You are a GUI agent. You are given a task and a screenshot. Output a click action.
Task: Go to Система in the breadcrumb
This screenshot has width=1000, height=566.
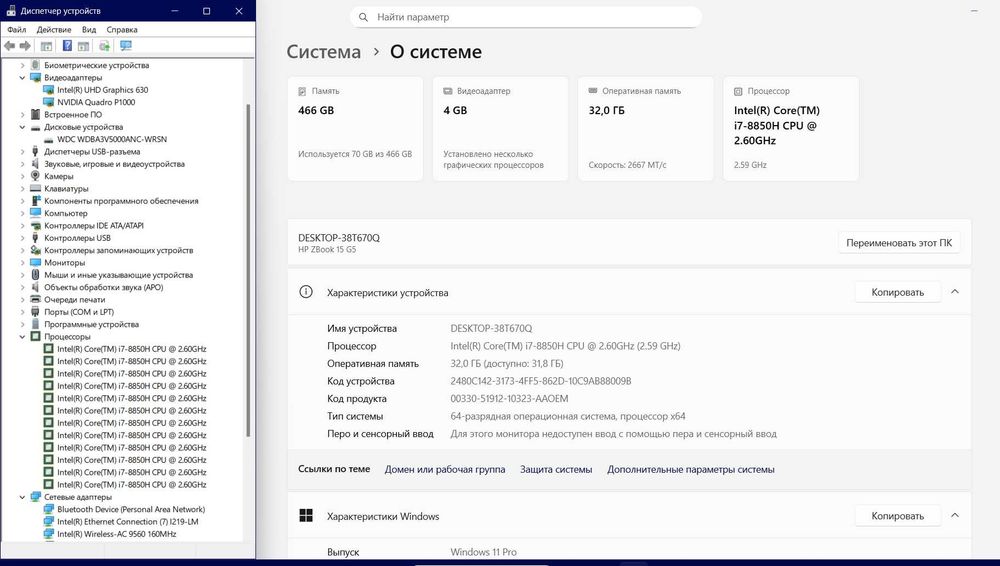(x=323, y=52)
